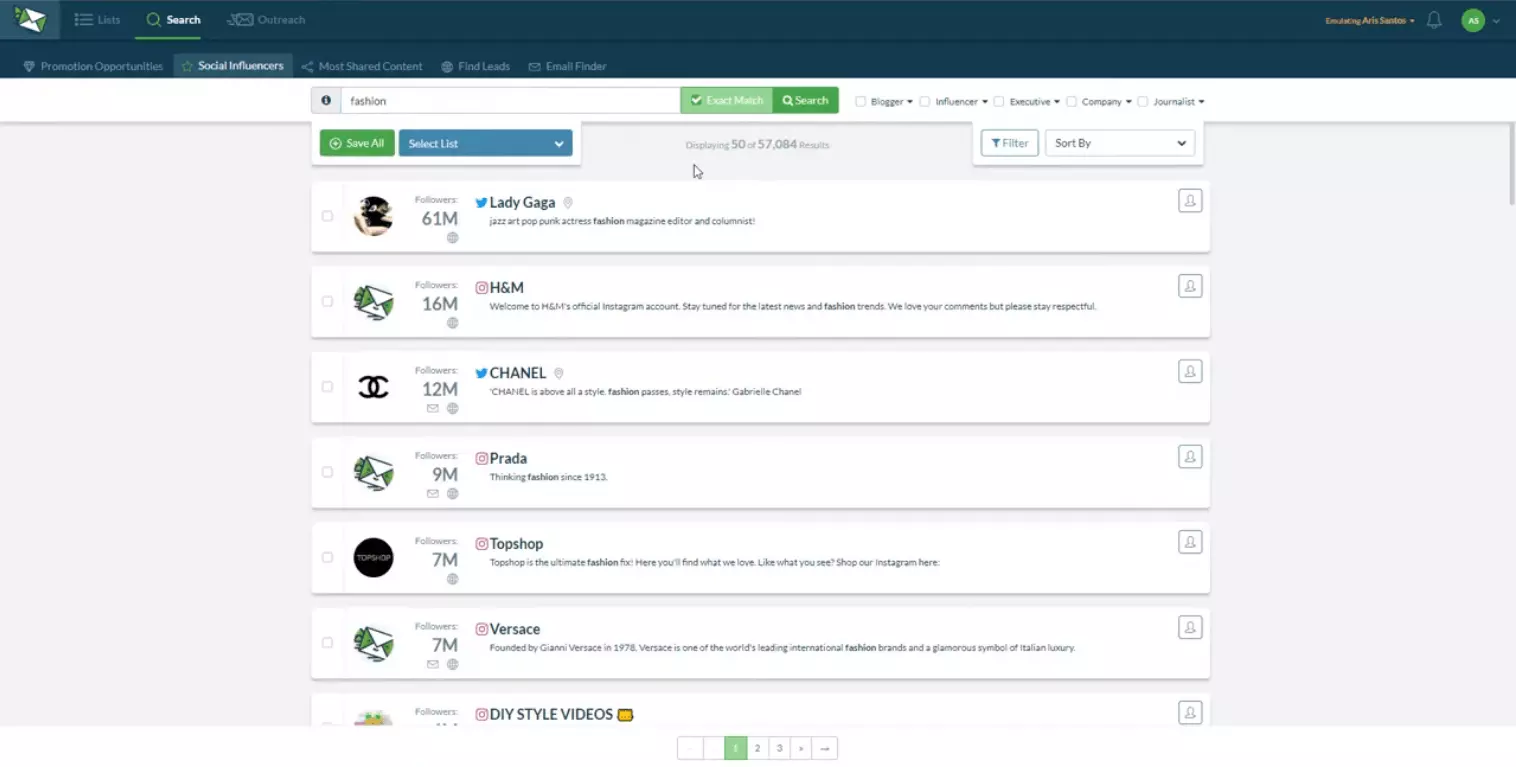Open Lady Gaga's Twitter icon
Image resolution: width=1516 pixels, height=767 pixels.
(481, 202)
